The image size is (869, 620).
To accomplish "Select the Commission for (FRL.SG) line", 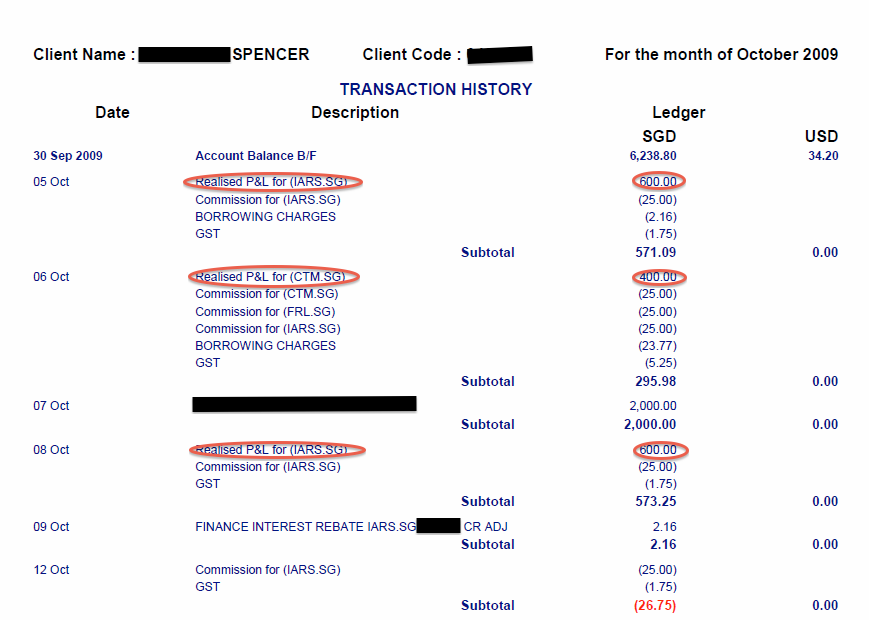I will tap(267, 311).
